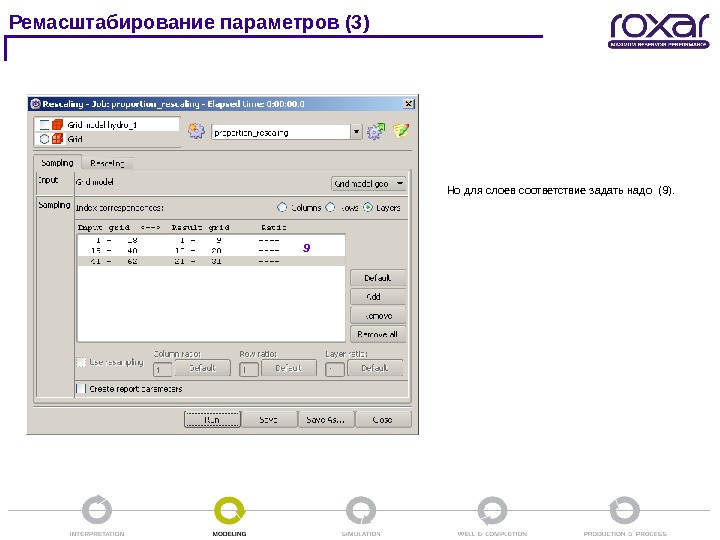Click the Rescaling window title icon
720x540 pixels.
coord(35,104)
